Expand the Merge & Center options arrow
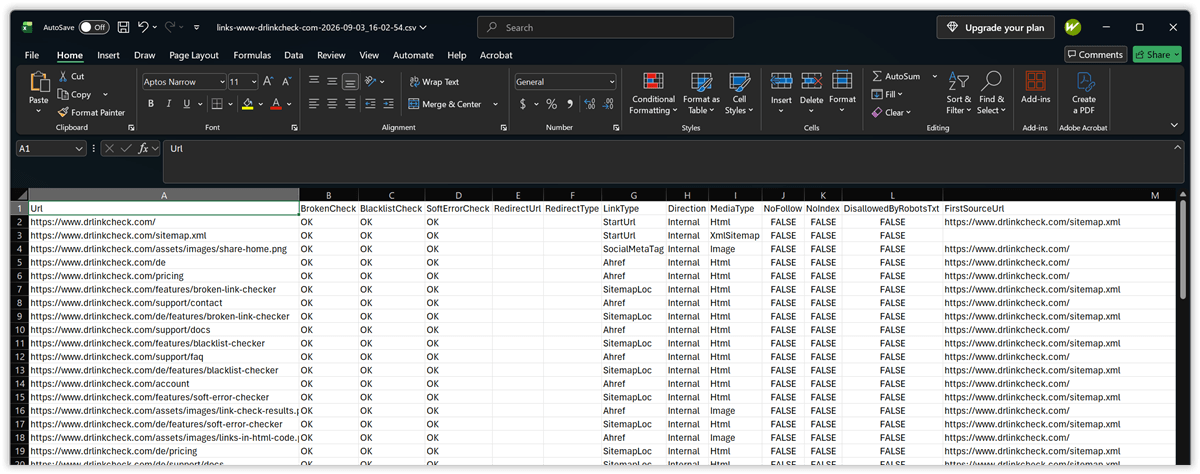This screenshot has width=1200, height=474. pos(494,104)
